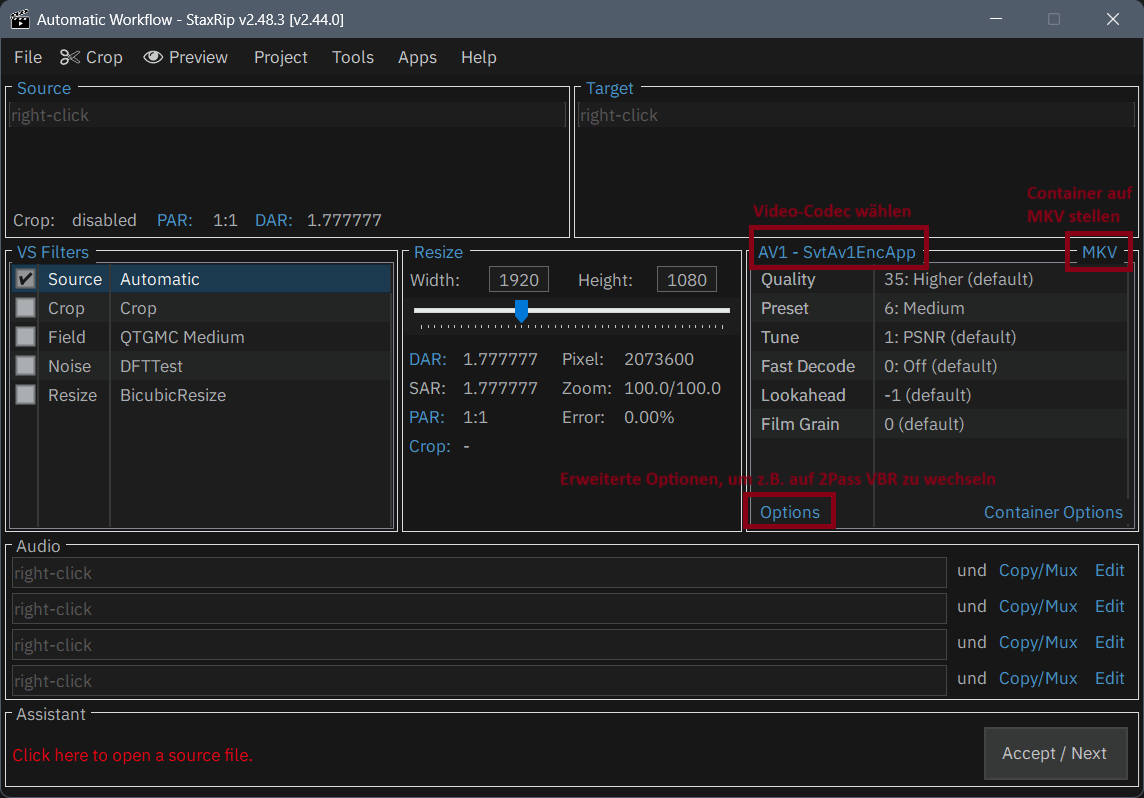Click 'Click here to open a source file.'
The height and width of the screenshot is (798, 1144).
pyautogui.click(x=132, y=755)
